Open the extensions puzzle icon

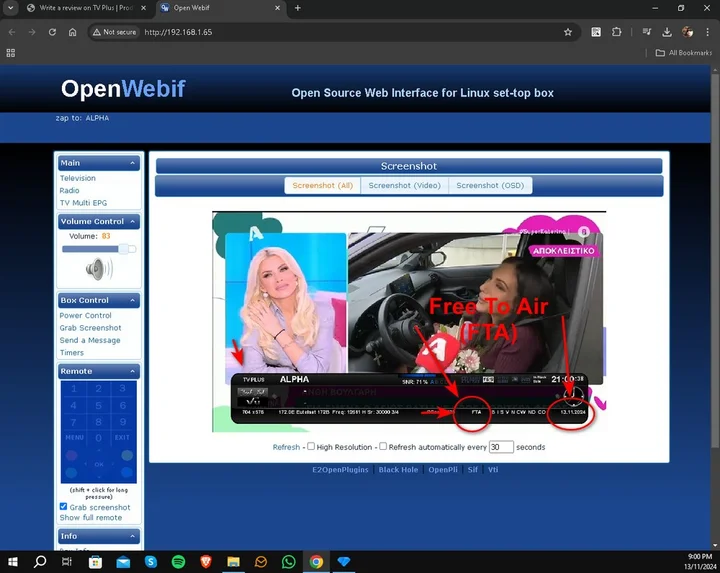(617, 32)
